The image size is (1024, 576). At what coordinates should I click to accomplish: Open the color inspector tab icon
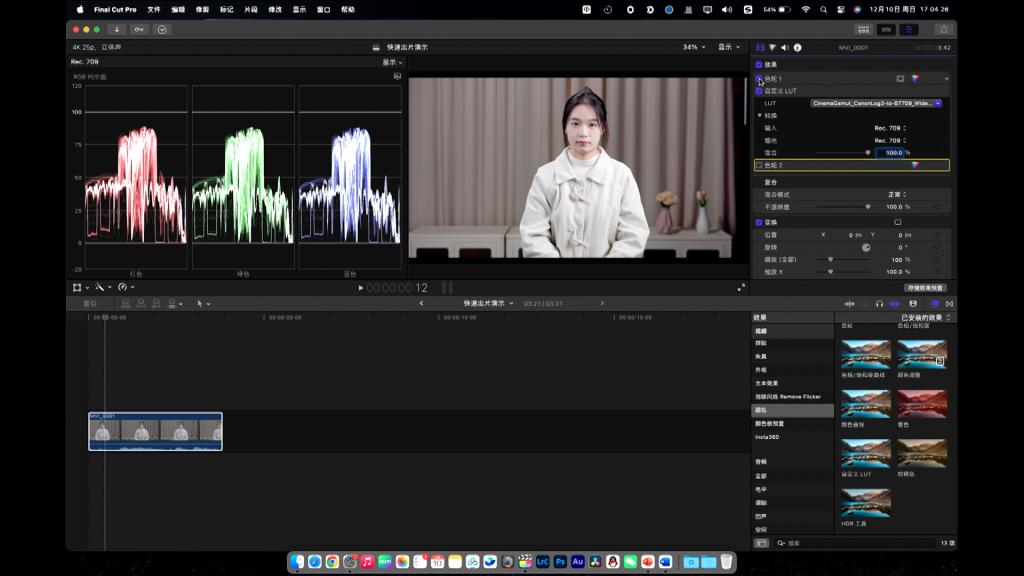(772, 47)
